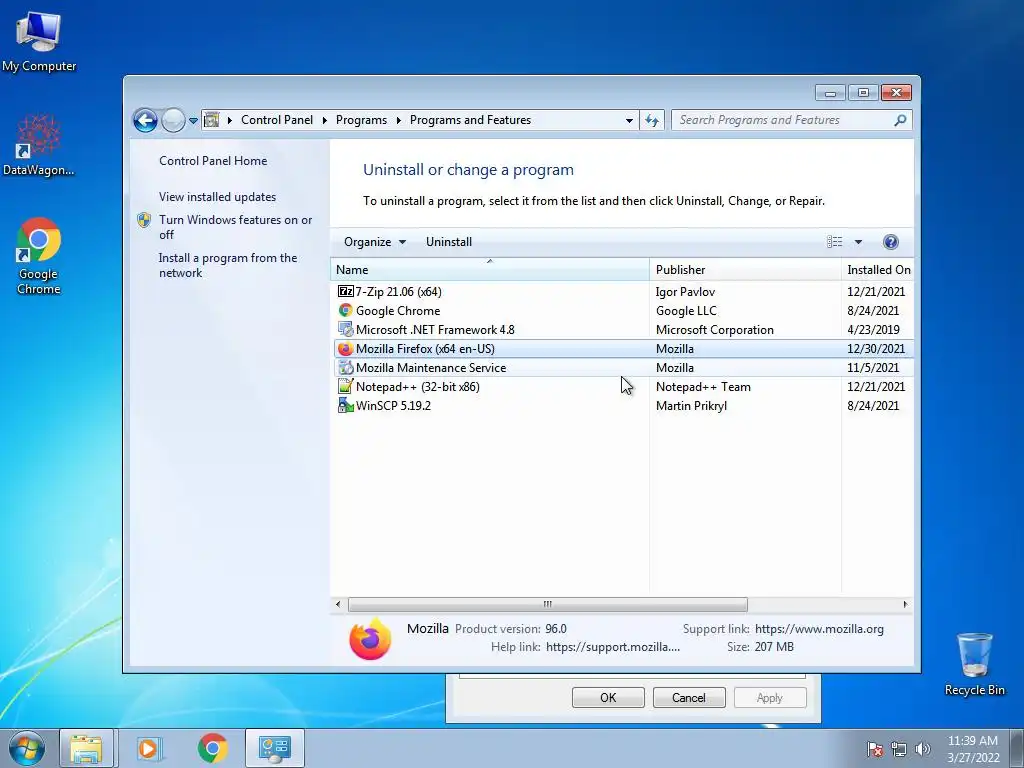Open Windows Media Player from the taskbar
1024x768 pixels.
[x=148, y=748]
